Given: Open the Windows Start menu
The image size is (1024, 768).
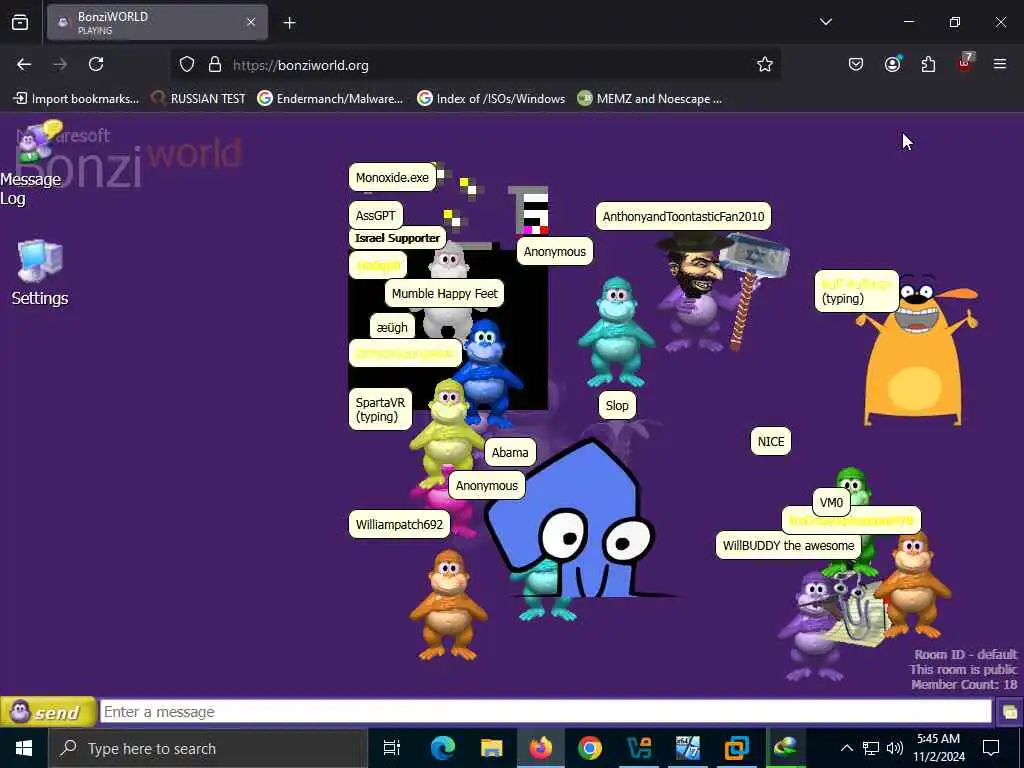Looking at the screenshot, I should pos(24,748).
